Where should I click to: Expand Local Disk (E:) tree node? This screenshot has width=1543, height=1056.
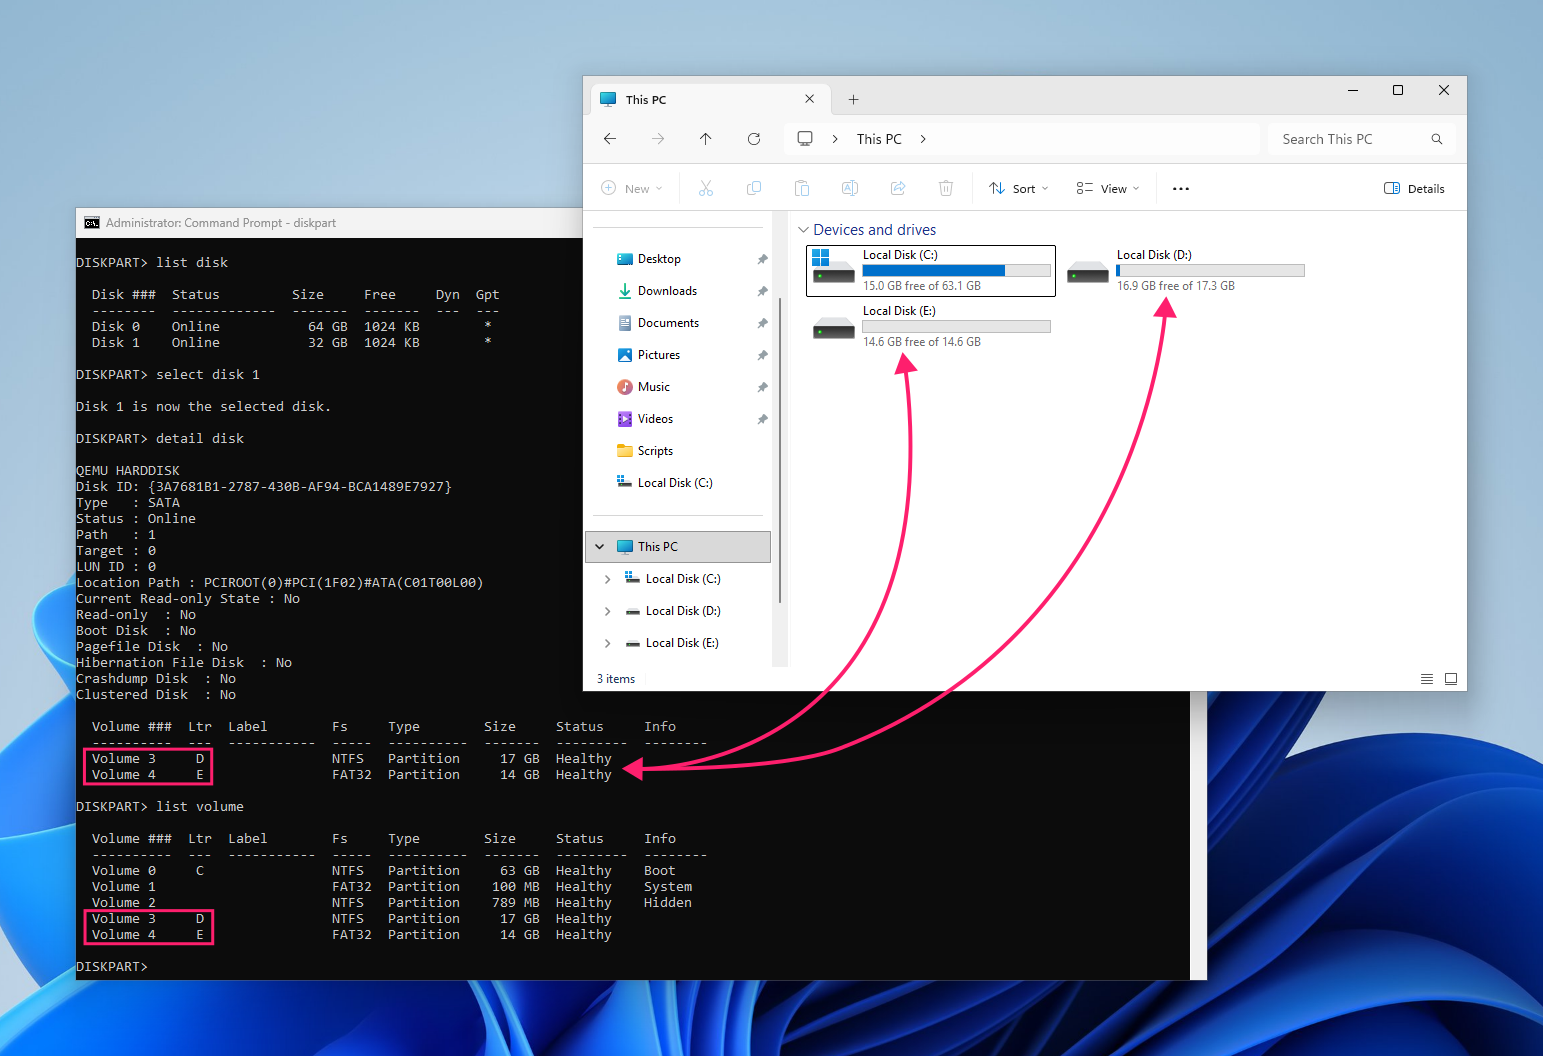(607, 643)
